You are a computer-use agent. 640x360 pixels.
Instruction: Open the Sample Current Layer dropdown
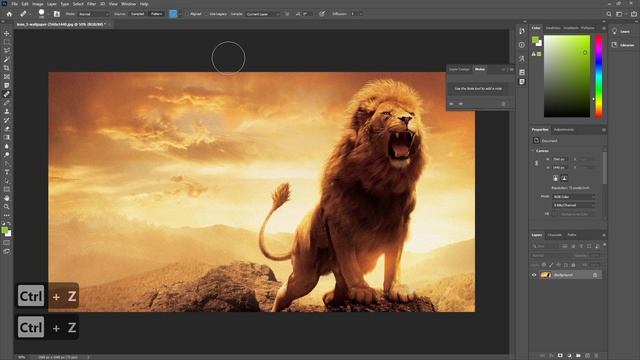click(x=263, y=14)
